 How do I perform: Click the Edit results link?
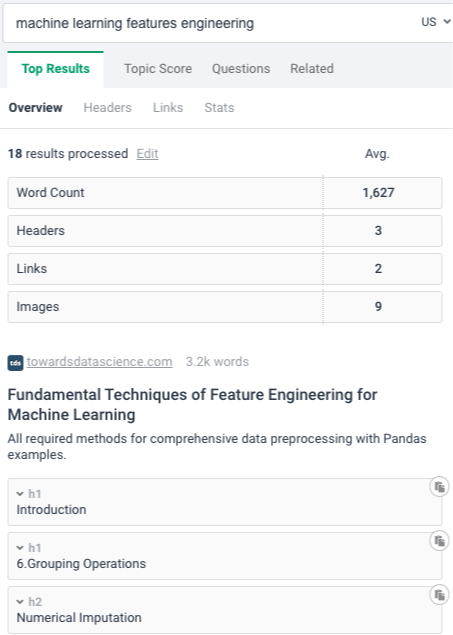click(x=147, y=154)
